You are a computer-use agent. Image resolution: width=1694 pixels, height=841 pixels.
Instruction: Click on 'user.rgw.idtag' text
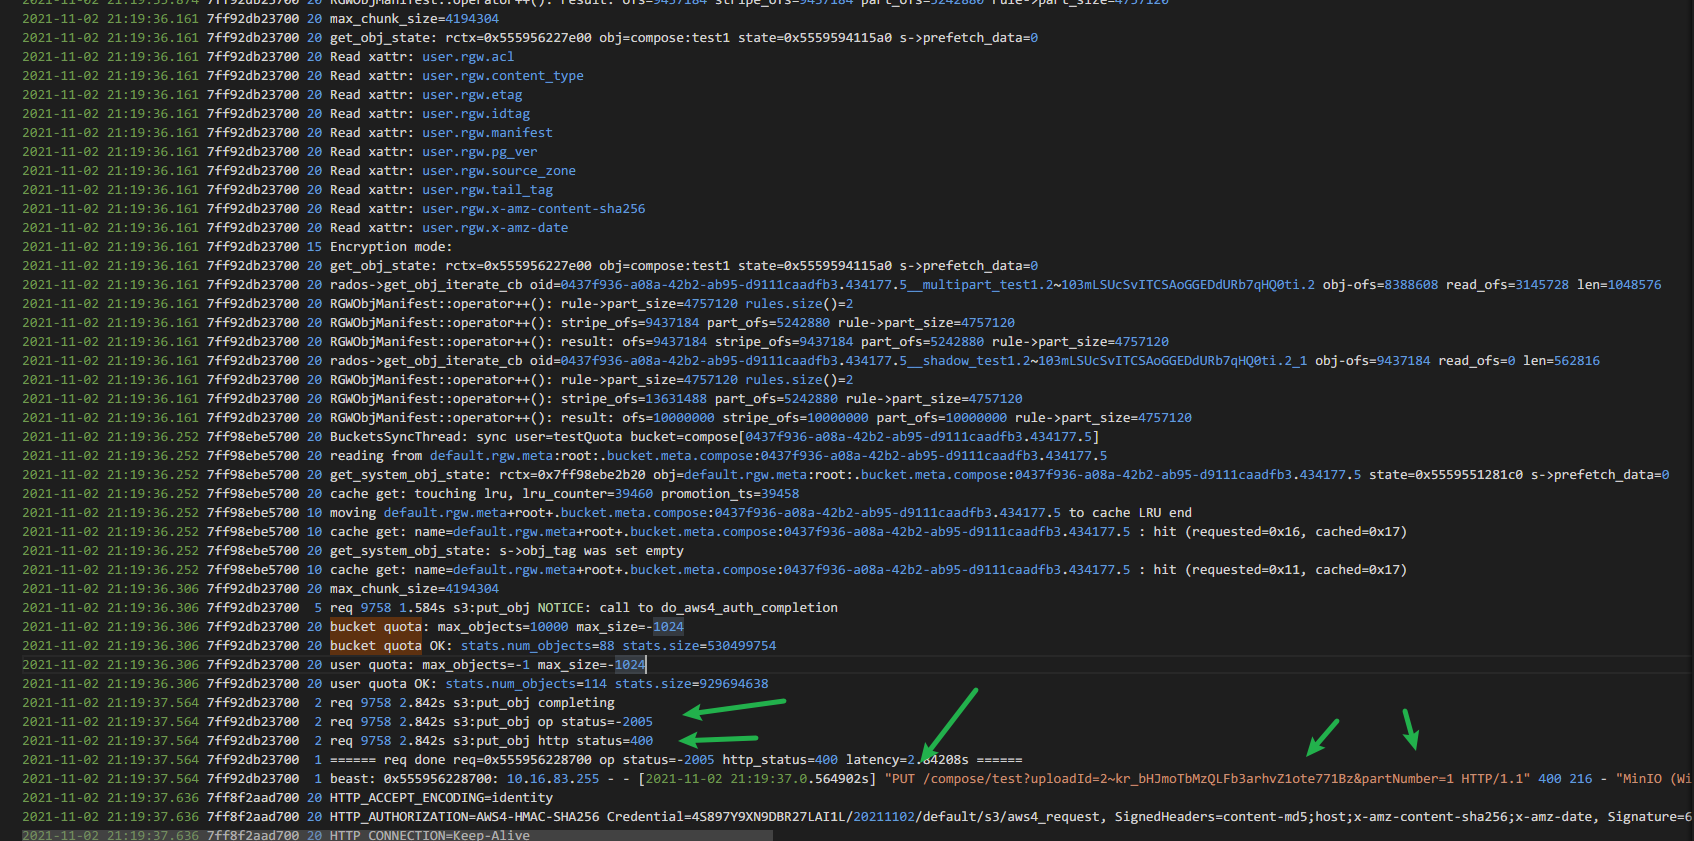pos(476,114)
